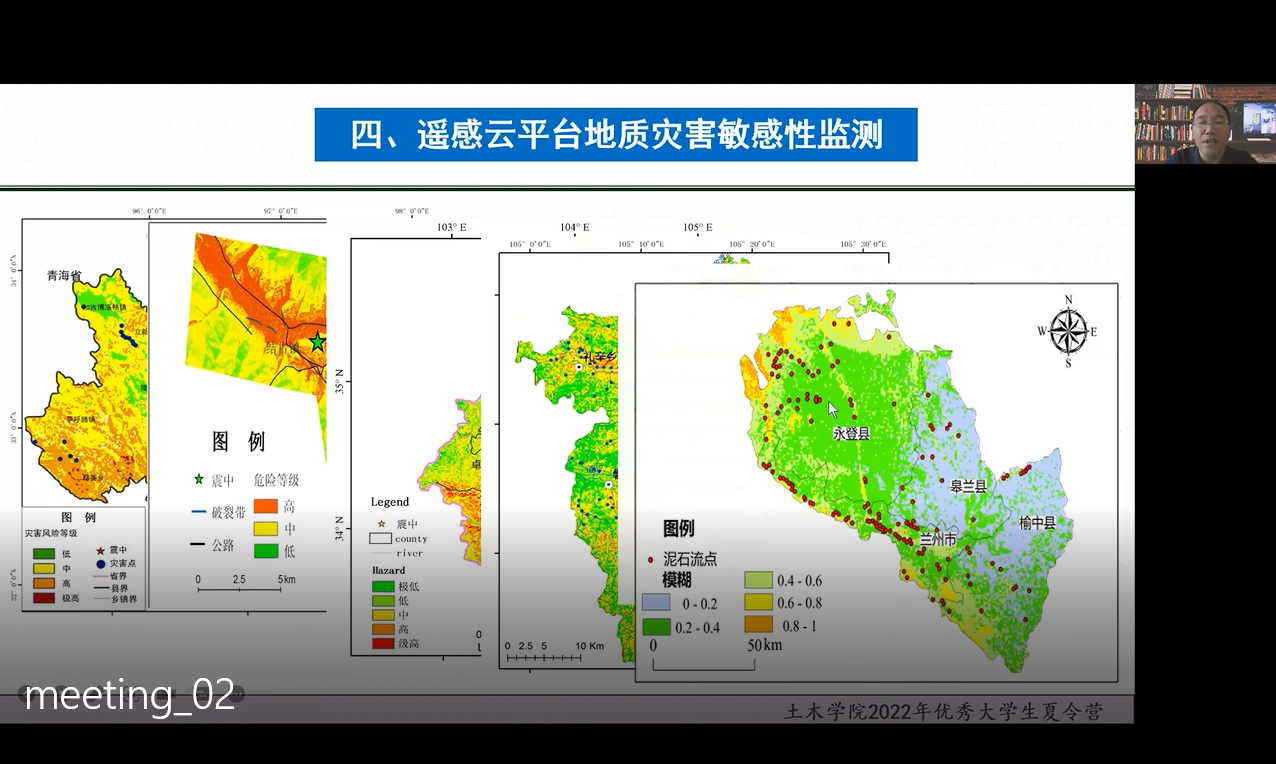Viewport: 1276px width, 764px height.
Task: Click the blue 破裂带 line symbol
Action: (198, 513)
